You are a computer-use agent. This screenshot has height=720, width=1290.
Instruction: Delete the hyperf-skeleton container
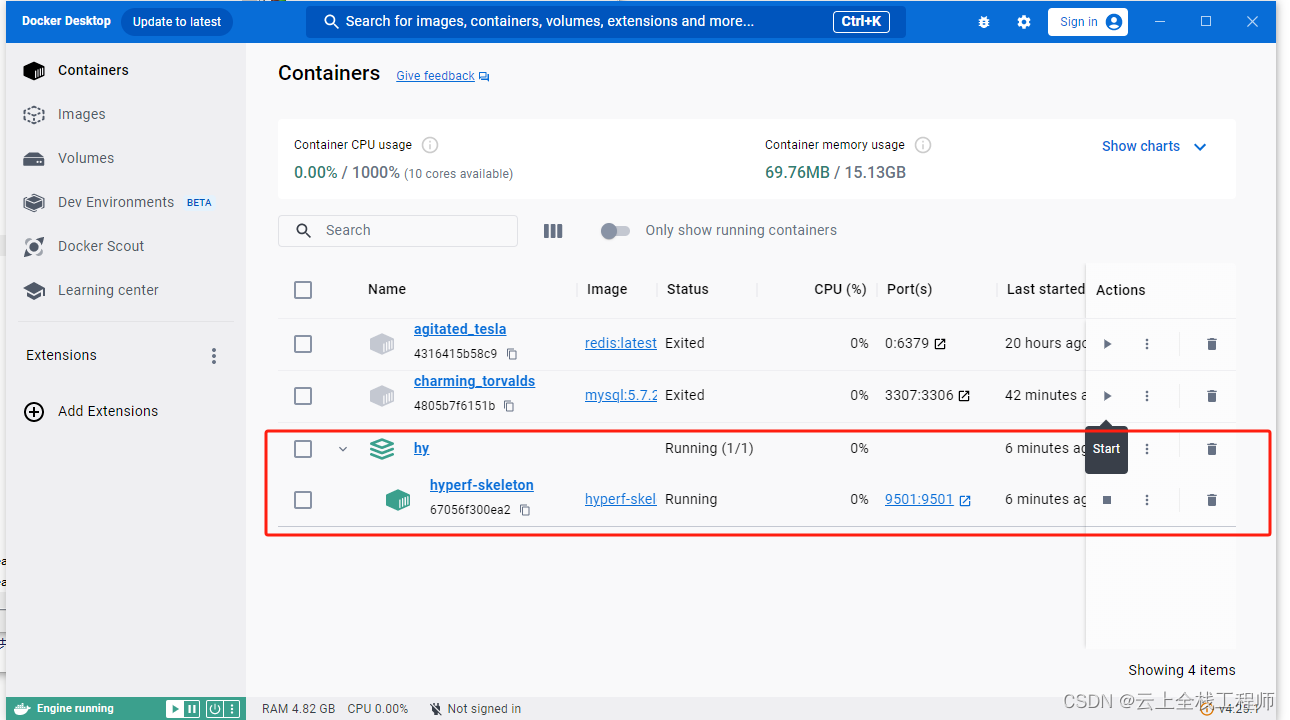tap(1212, 500)
